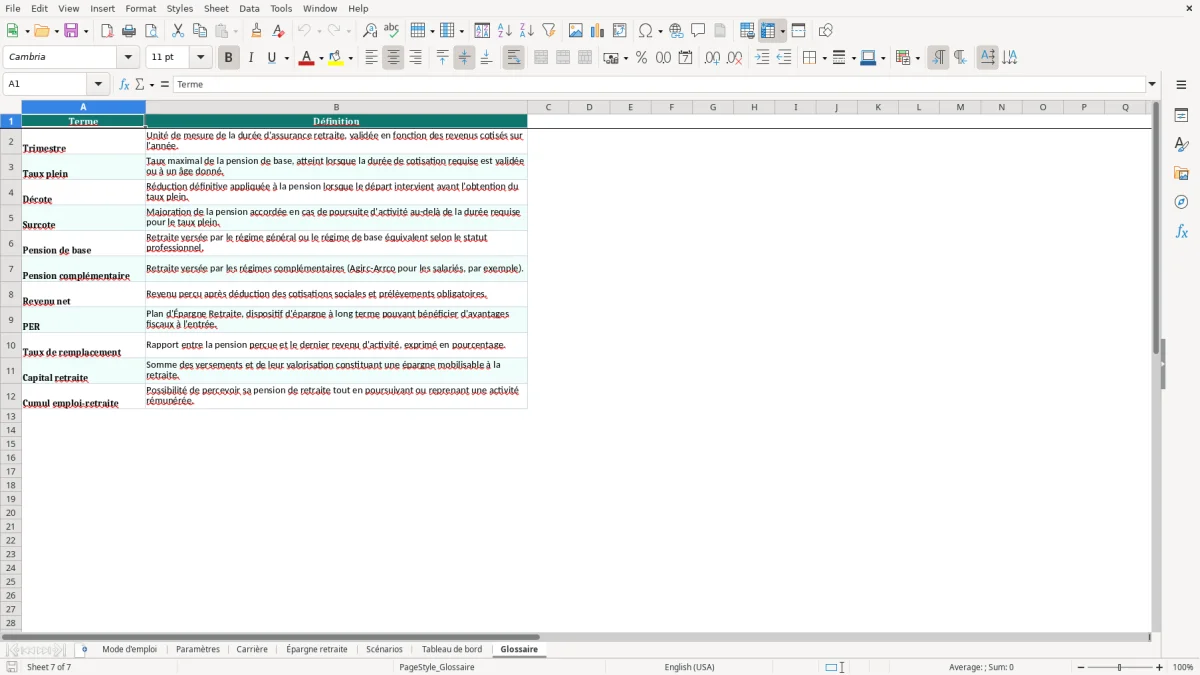Expand the Name Box dropdown
This screenshot has width=1200, height=675.
[x=98, y=84]
